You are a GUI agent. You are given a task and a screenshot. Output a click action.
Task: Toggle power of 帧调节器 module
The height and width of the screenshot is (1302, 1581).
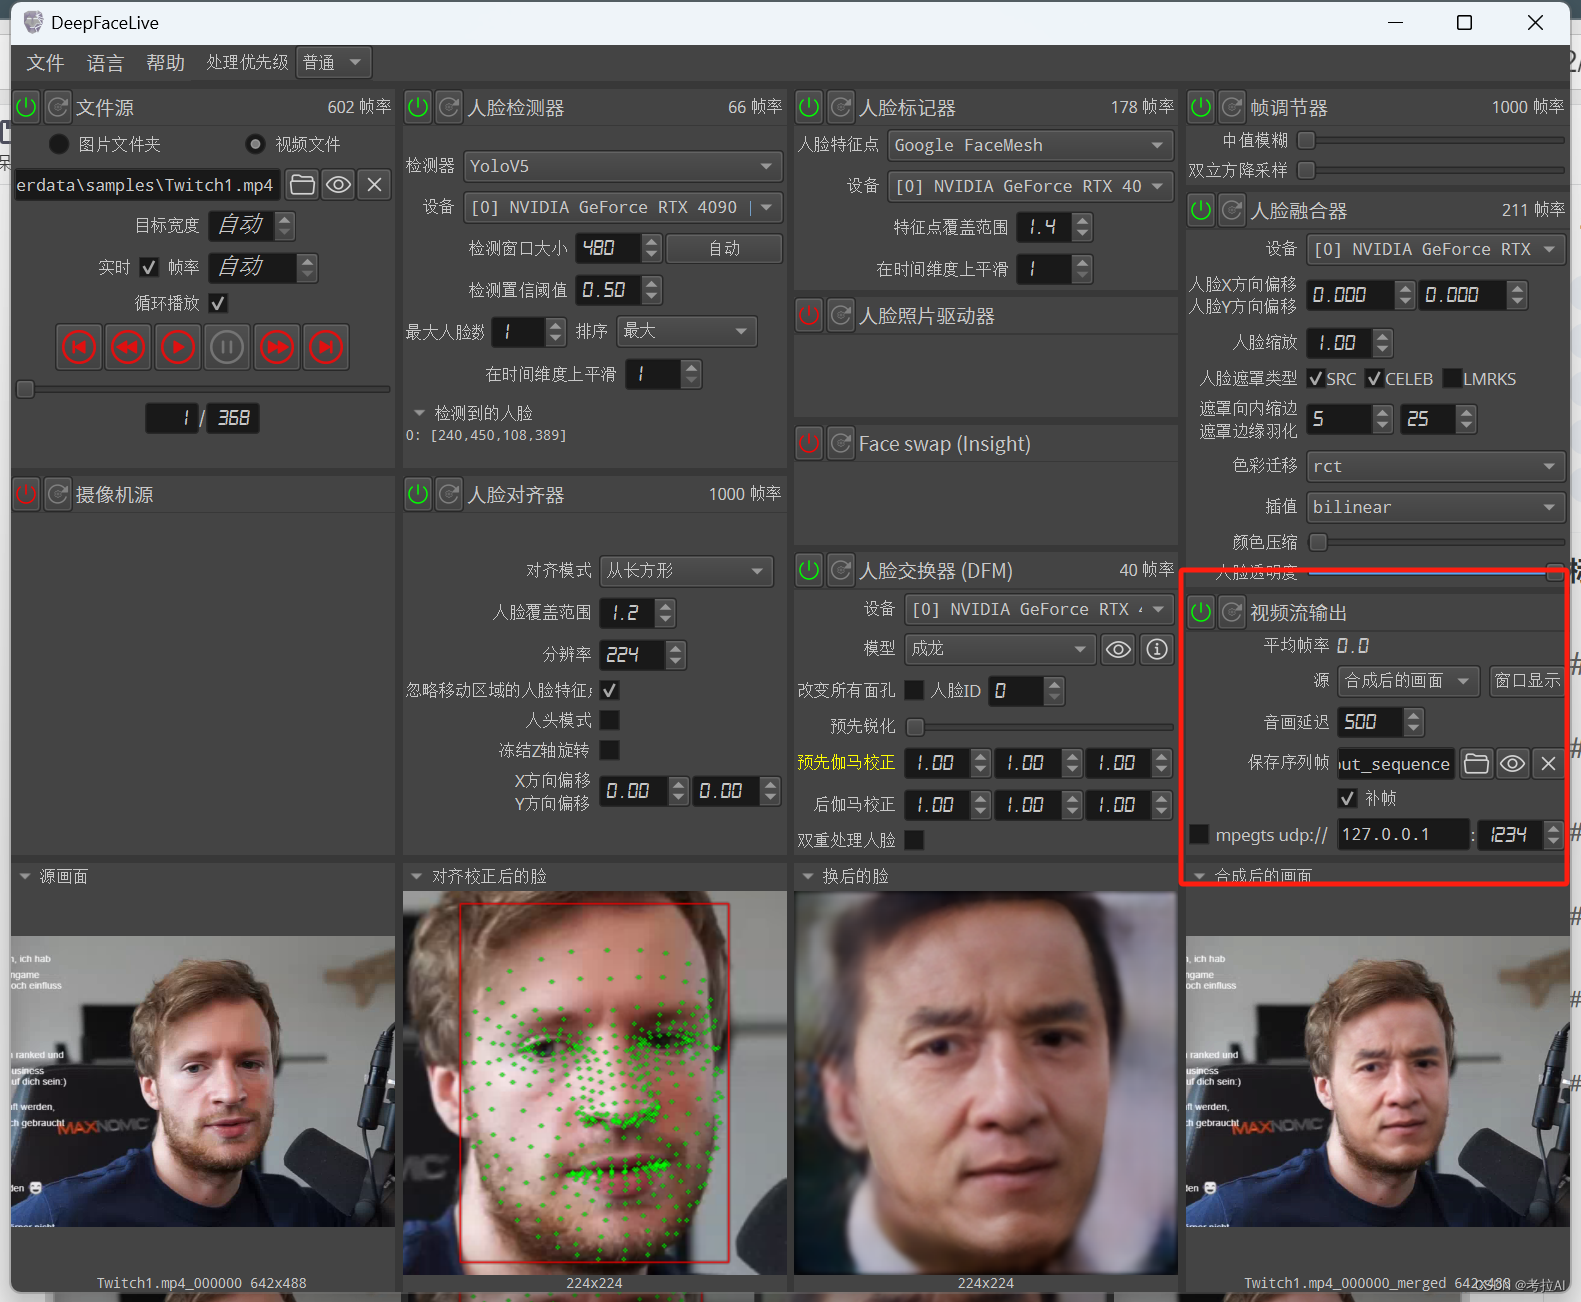[x=1201, y=106]
